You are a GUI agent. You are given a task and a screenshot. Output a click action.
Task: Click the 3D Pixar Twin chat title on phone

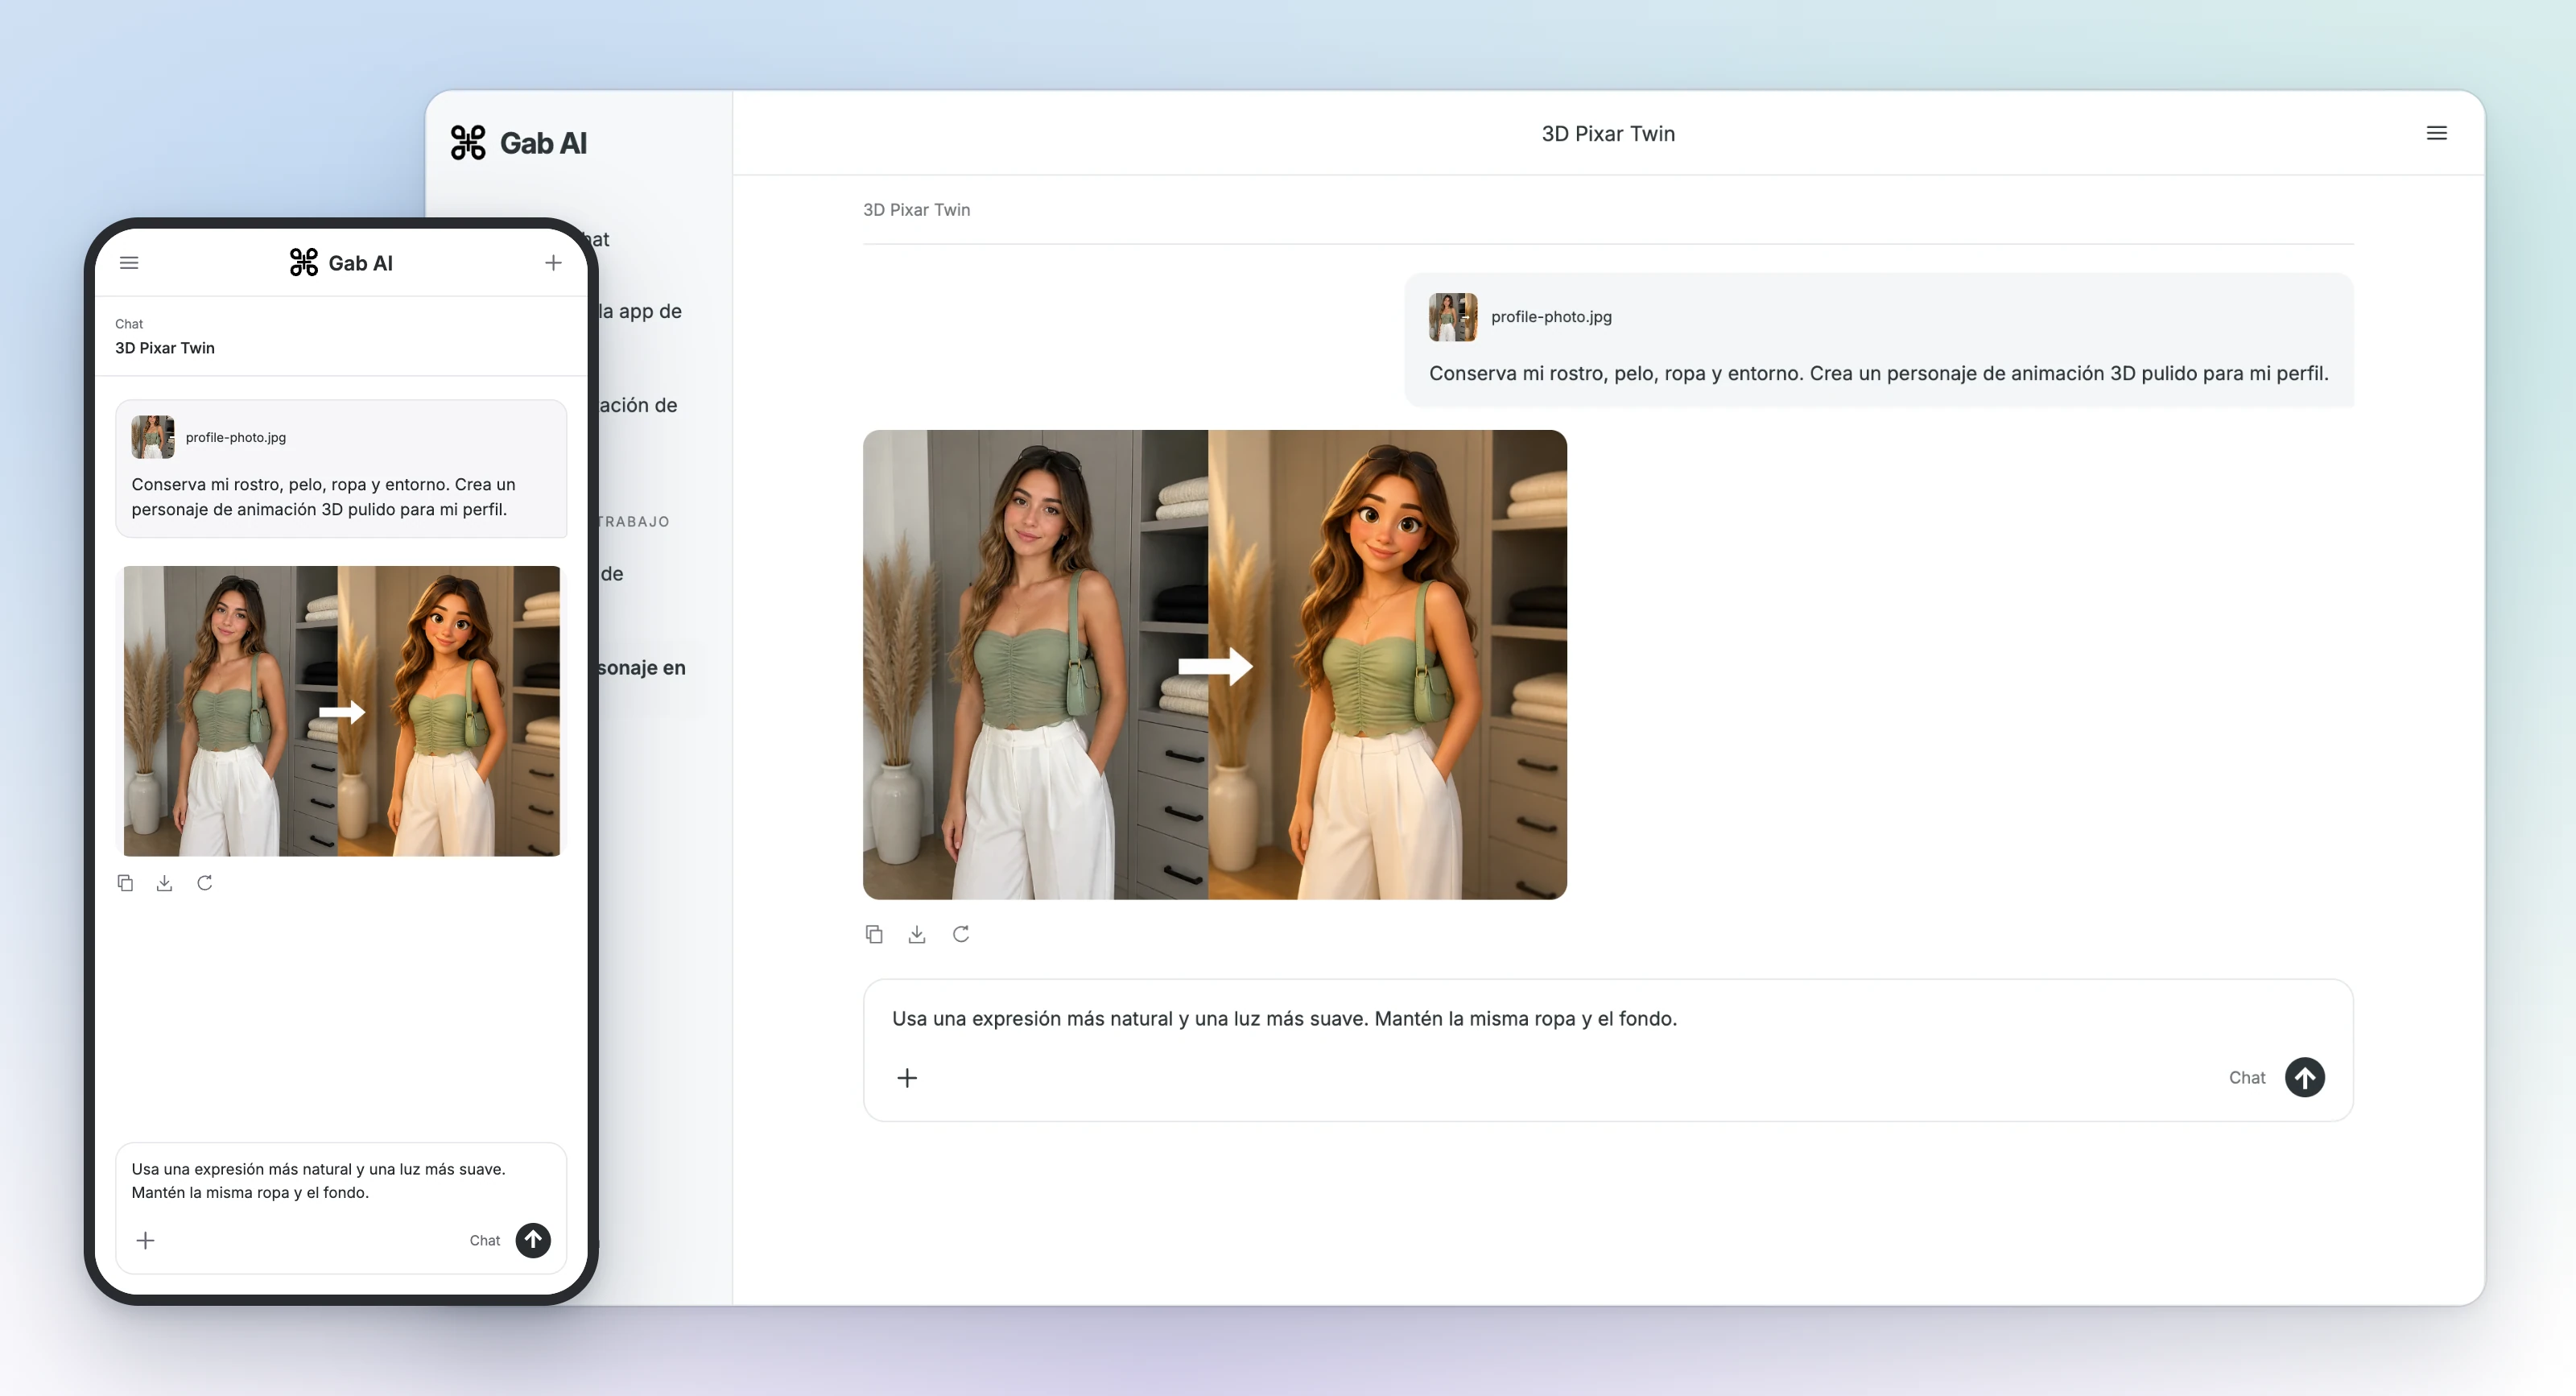pyautogui.click(x=165, y=348)
